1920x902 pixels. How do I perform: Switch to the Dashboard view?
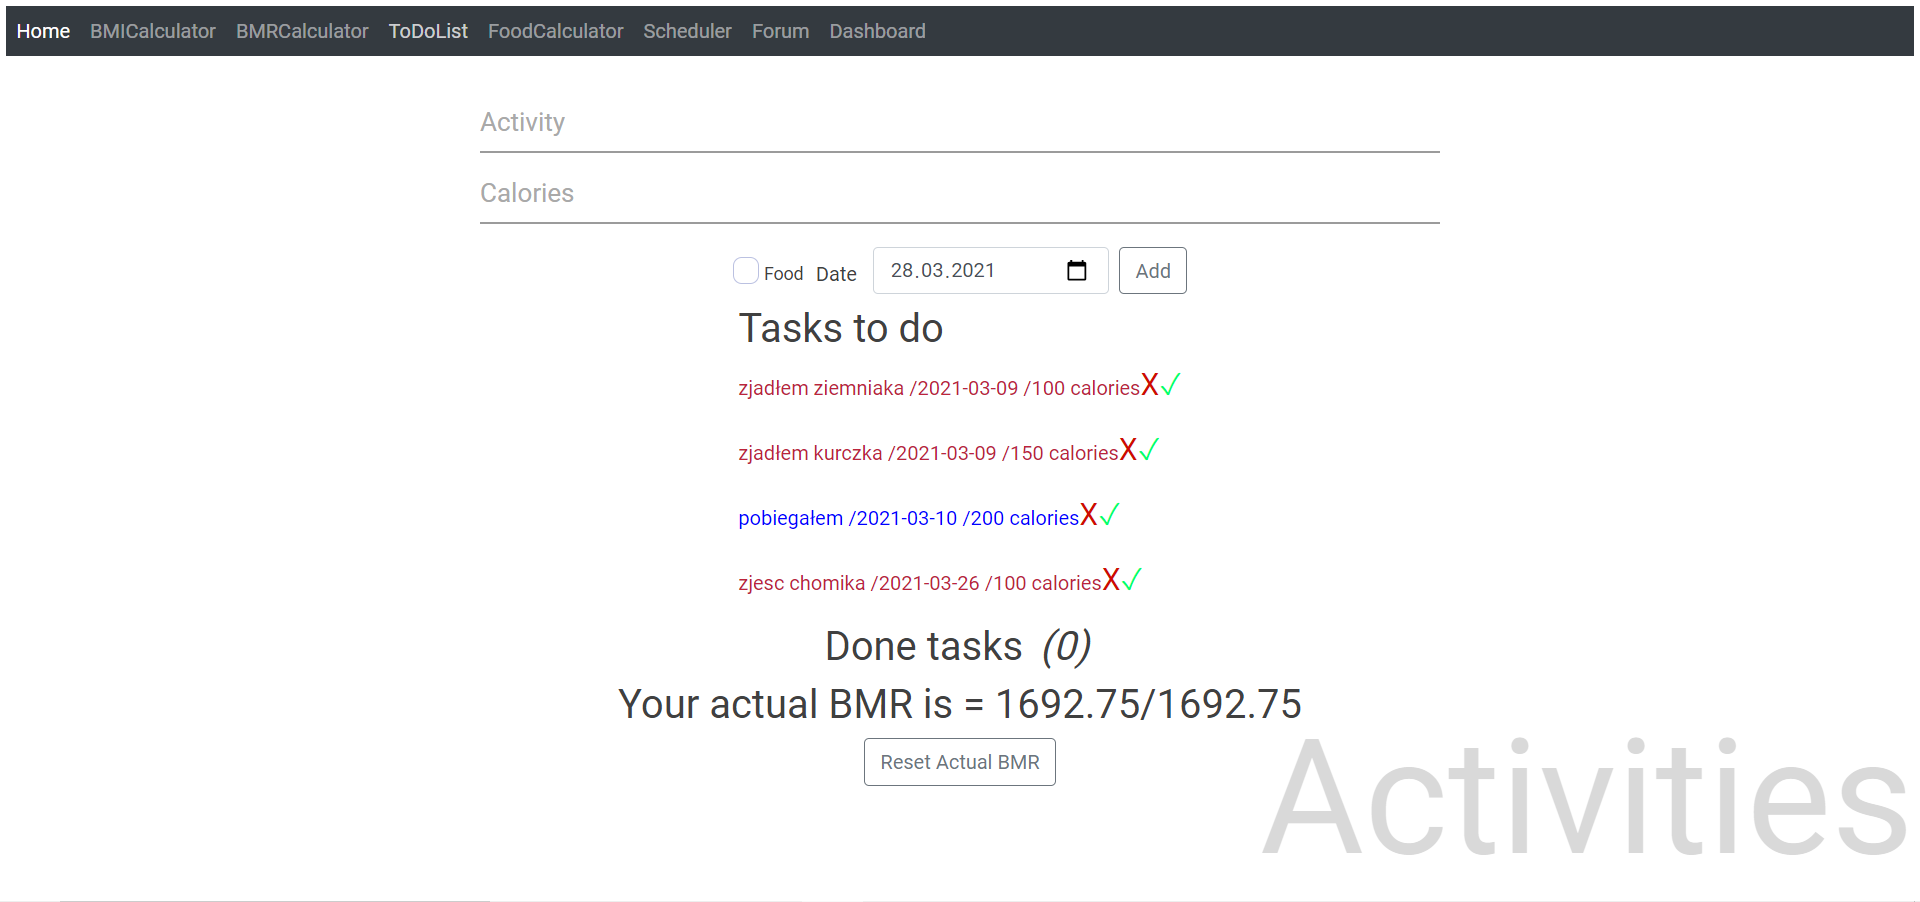(877, 31)
